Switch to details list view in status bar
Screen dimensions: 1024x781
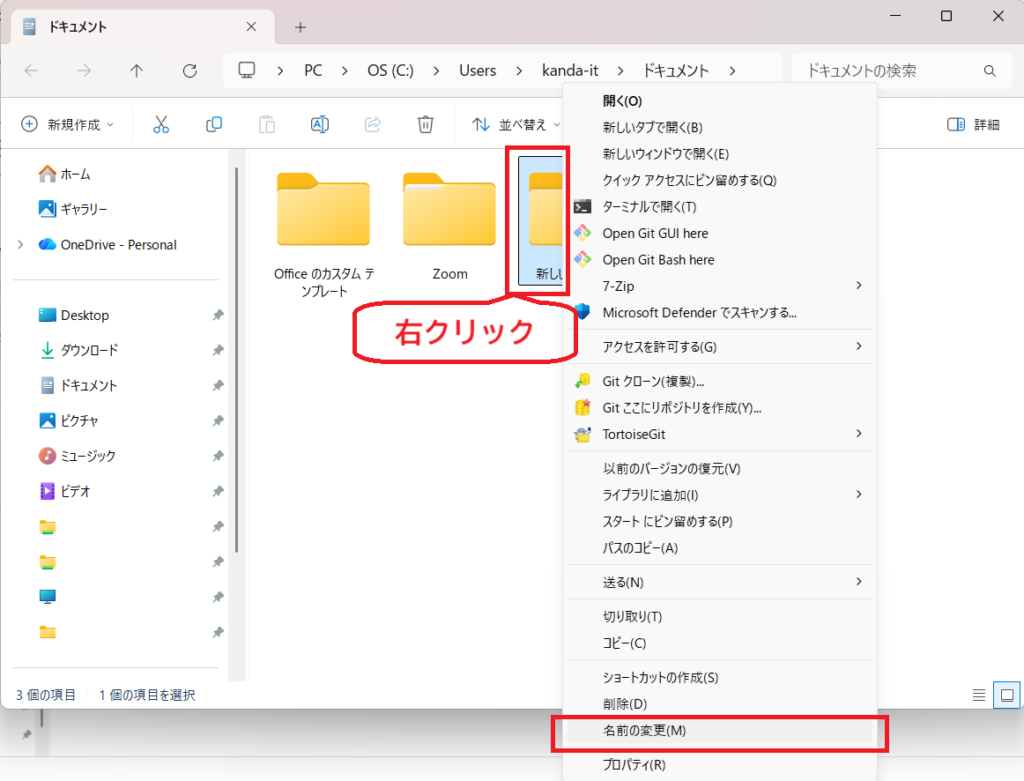click(x=979, y=695)
